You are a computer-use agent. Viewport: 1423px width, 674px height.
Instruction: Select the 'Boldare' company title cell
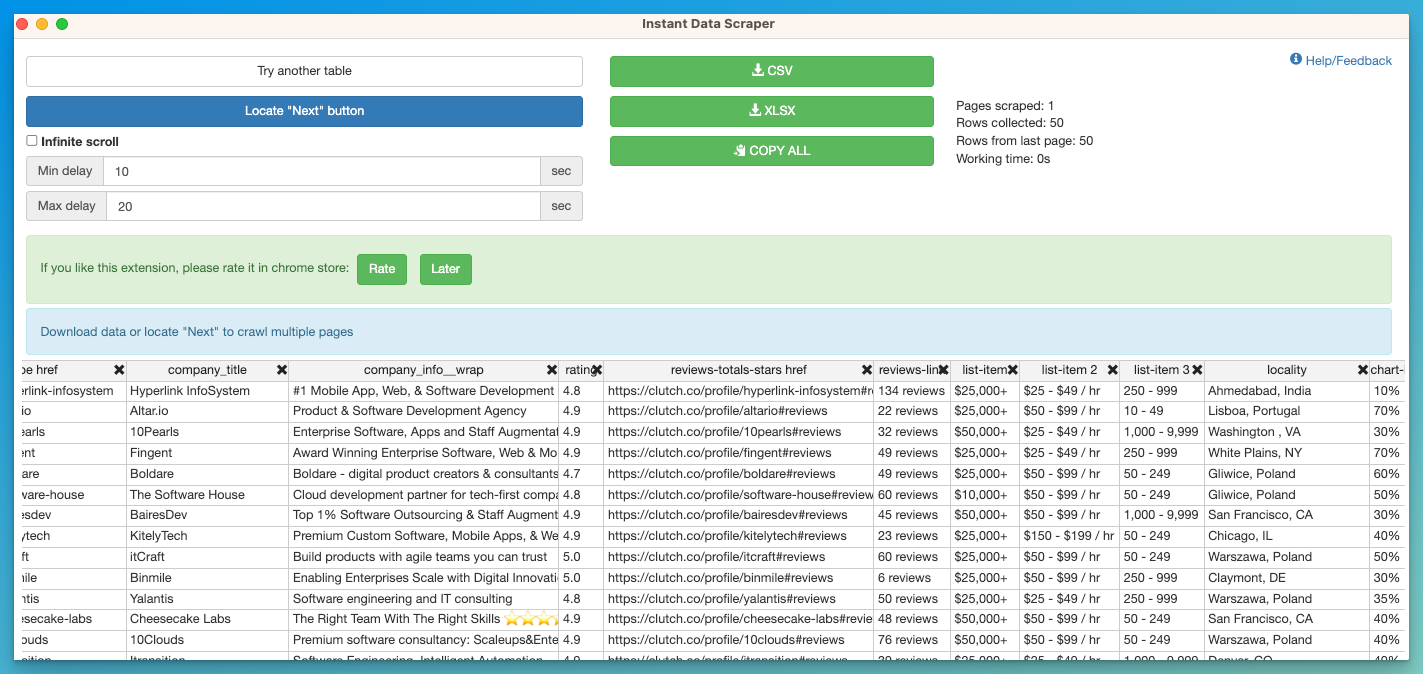coord(207,474)
